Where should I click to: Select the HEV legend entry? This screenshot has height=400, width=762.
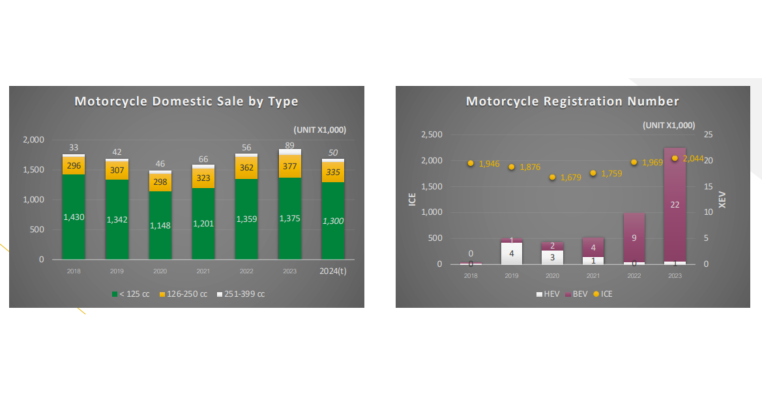point(548,294)
